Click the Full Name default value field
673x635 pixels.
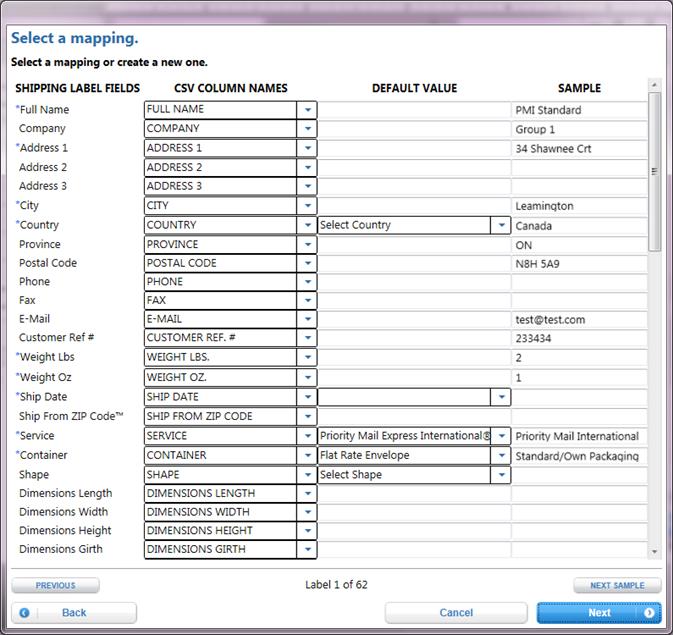pos(414,110)
